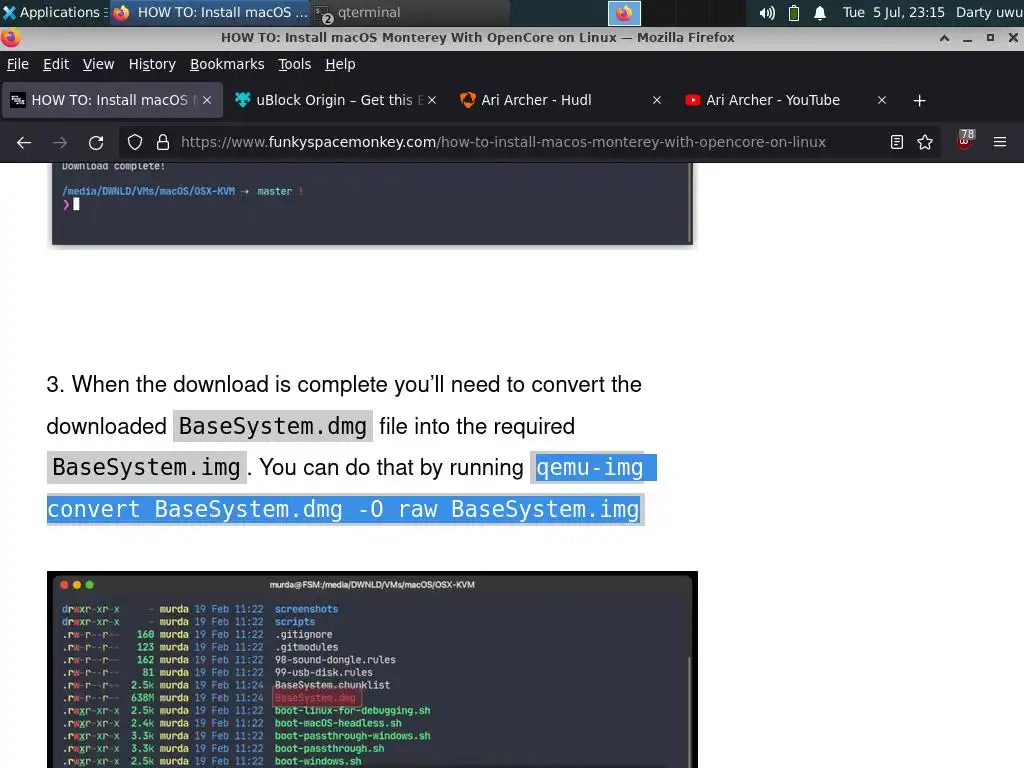The height and width of the screenshot is (768, 1024).
Task: Open the File menu
Action: point(18,64)
